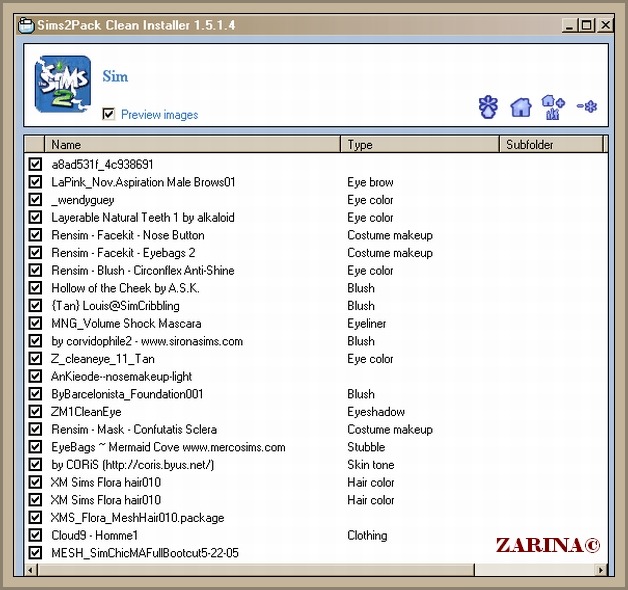Screen dimensions: 628x590
Task: Select AnKieode--nosemakeup-light entry
Action: pos(121,376)
